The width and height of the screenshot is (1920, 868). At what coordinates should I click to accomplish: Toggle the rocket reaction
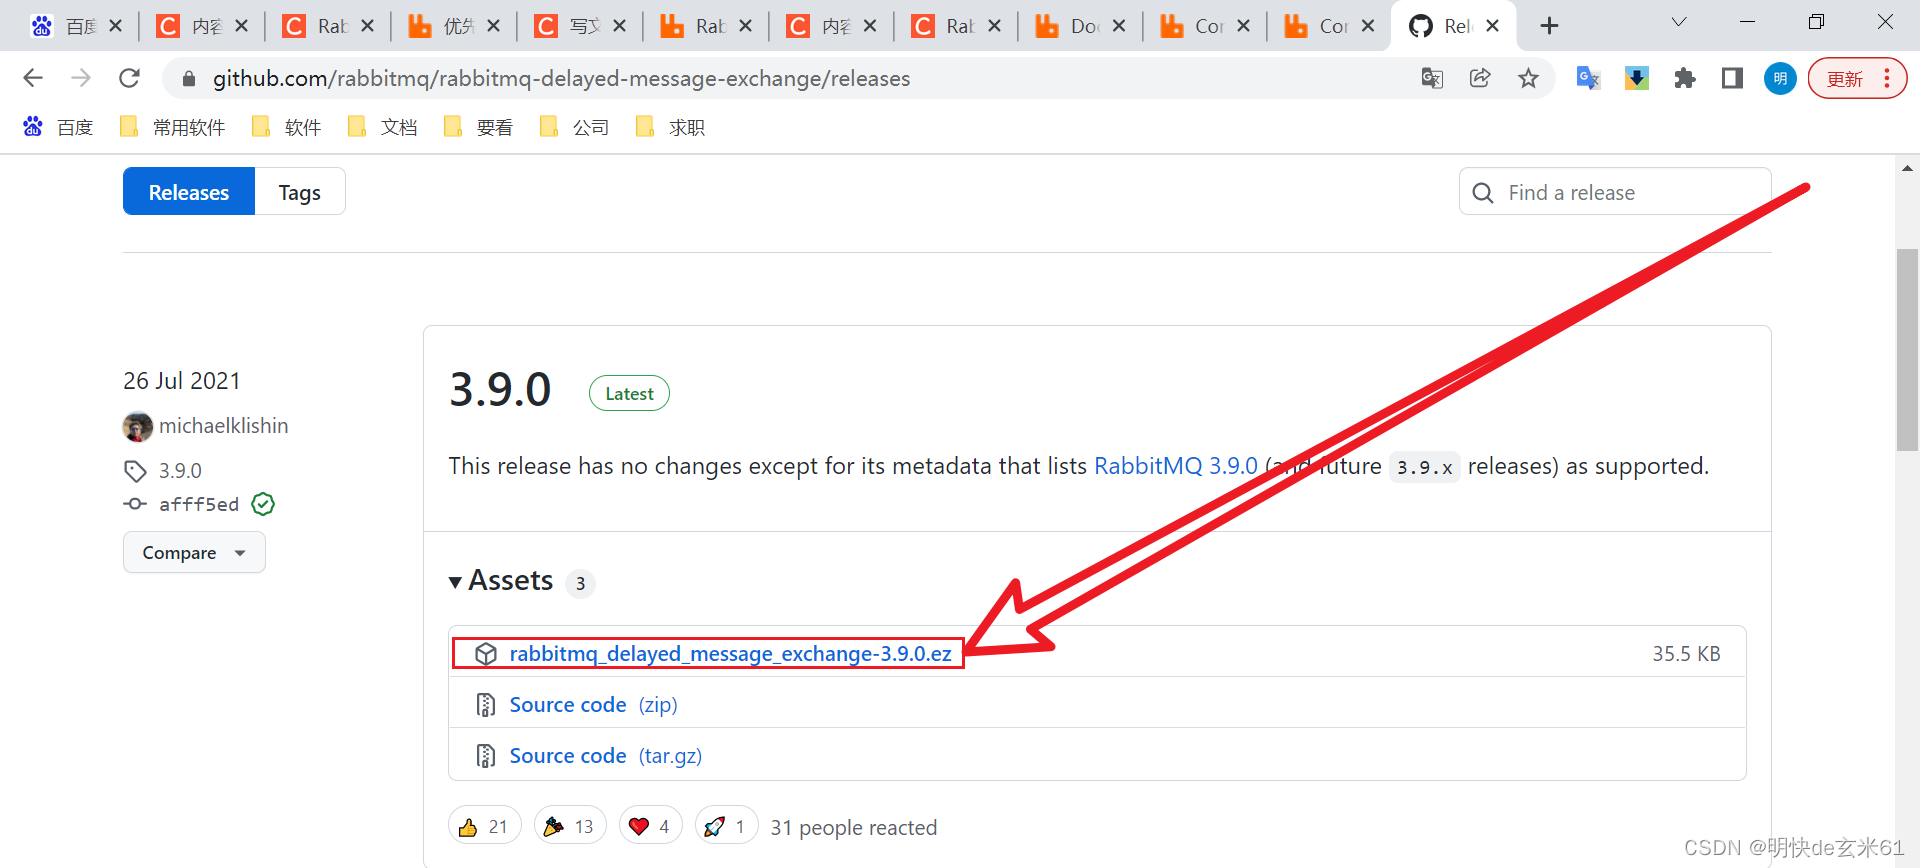click(727, 826)
